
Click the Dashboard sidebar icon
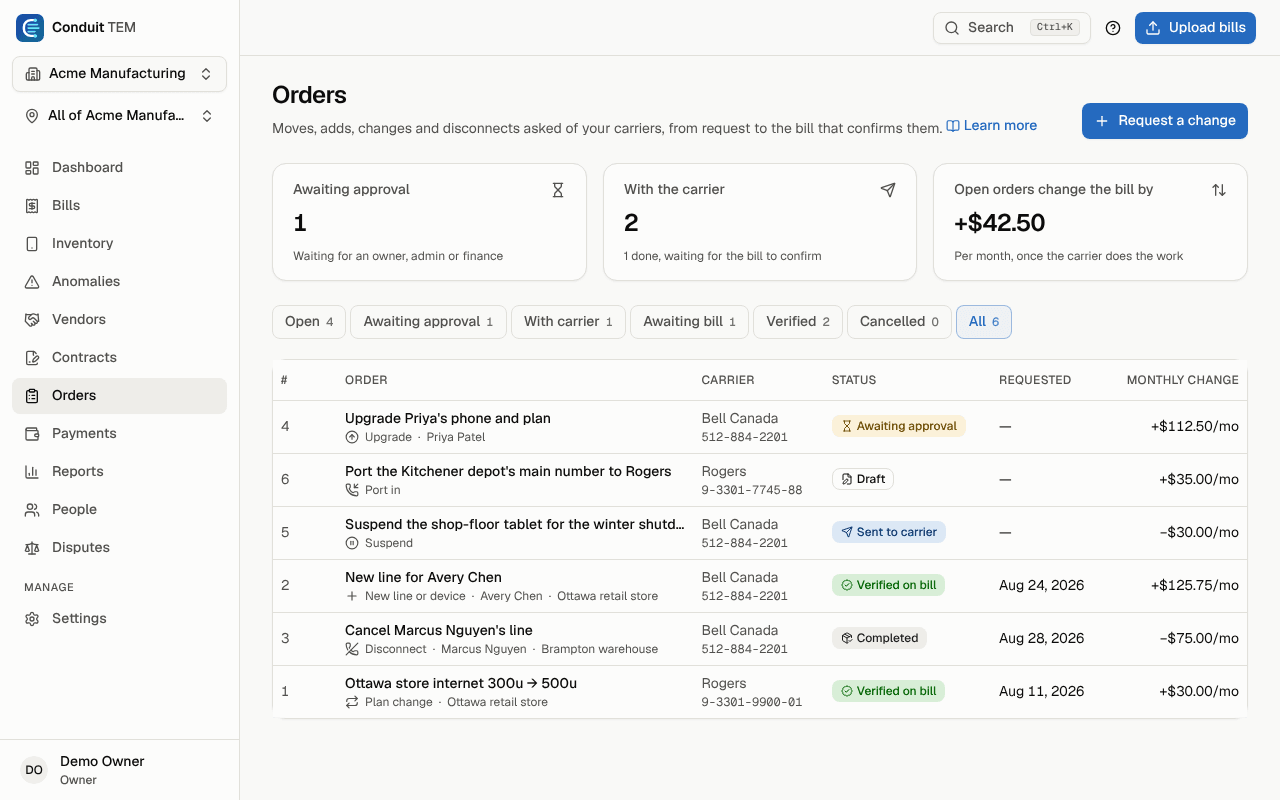pos(32,168)
